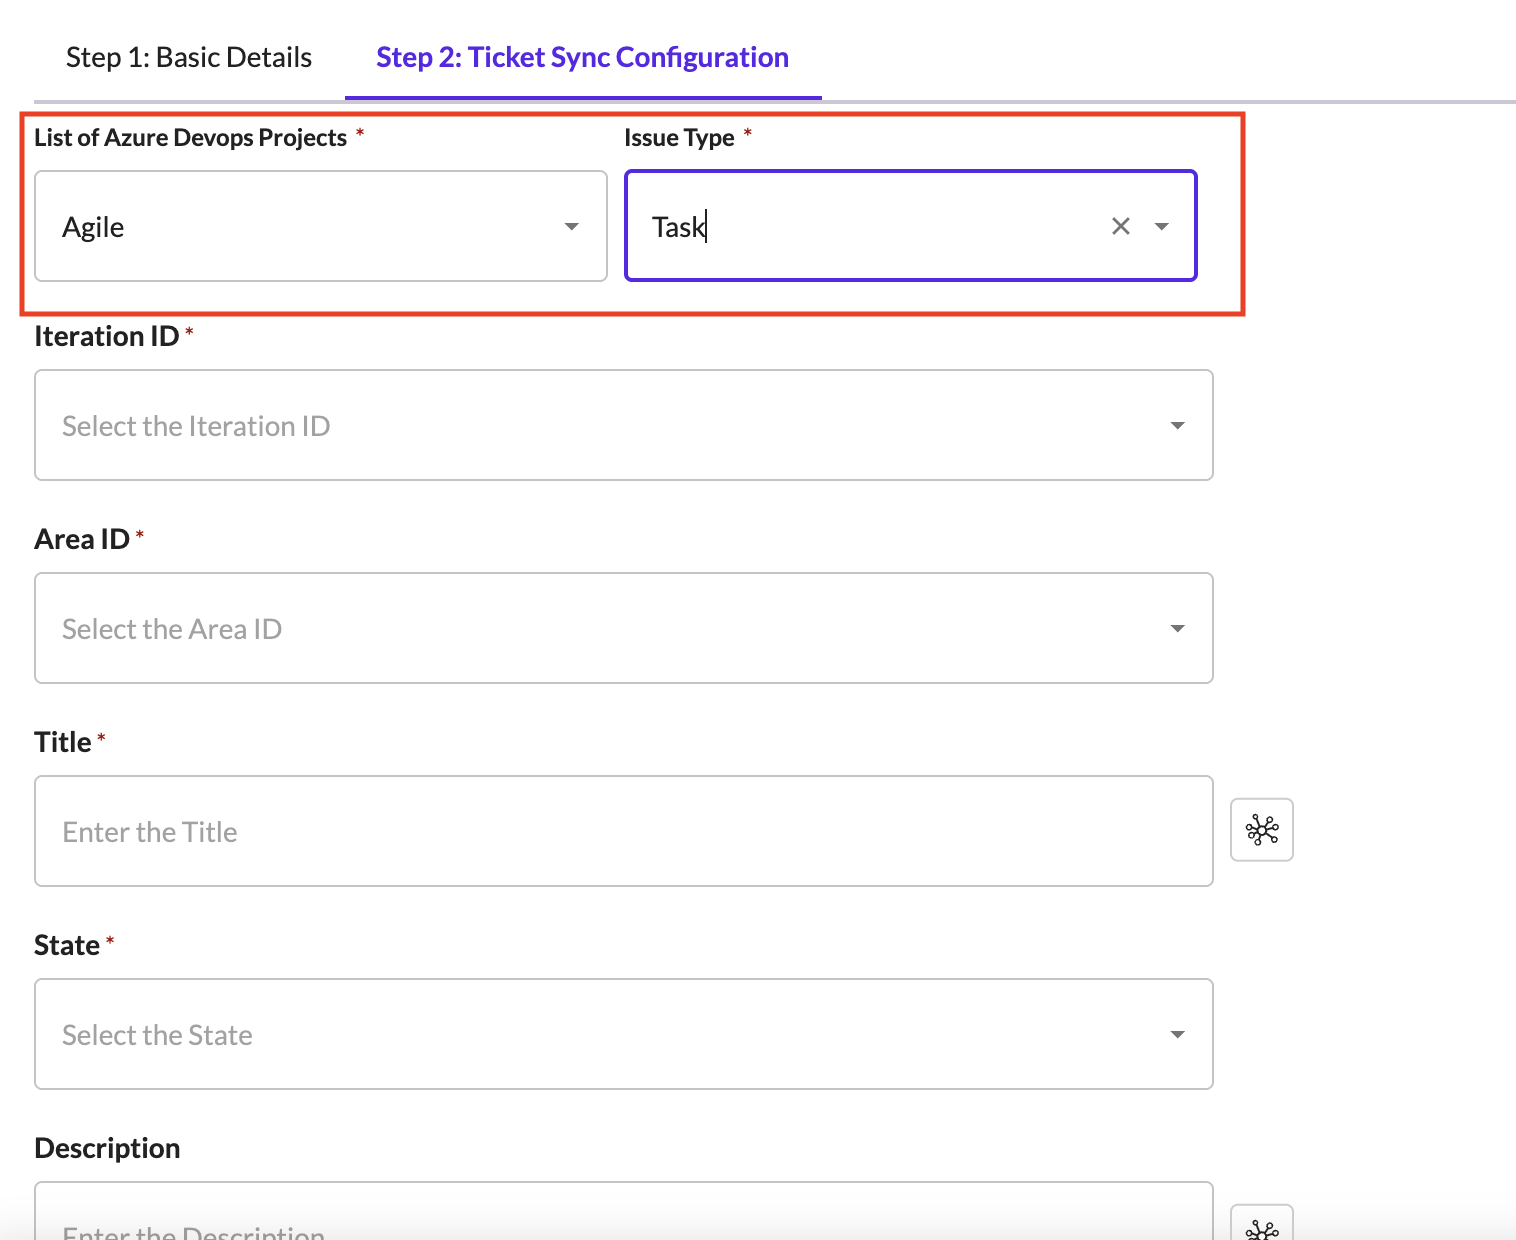This screenshot has width=1516, height=1240.
Task: Open the Area ID dropdown
Action: [624, 628]
